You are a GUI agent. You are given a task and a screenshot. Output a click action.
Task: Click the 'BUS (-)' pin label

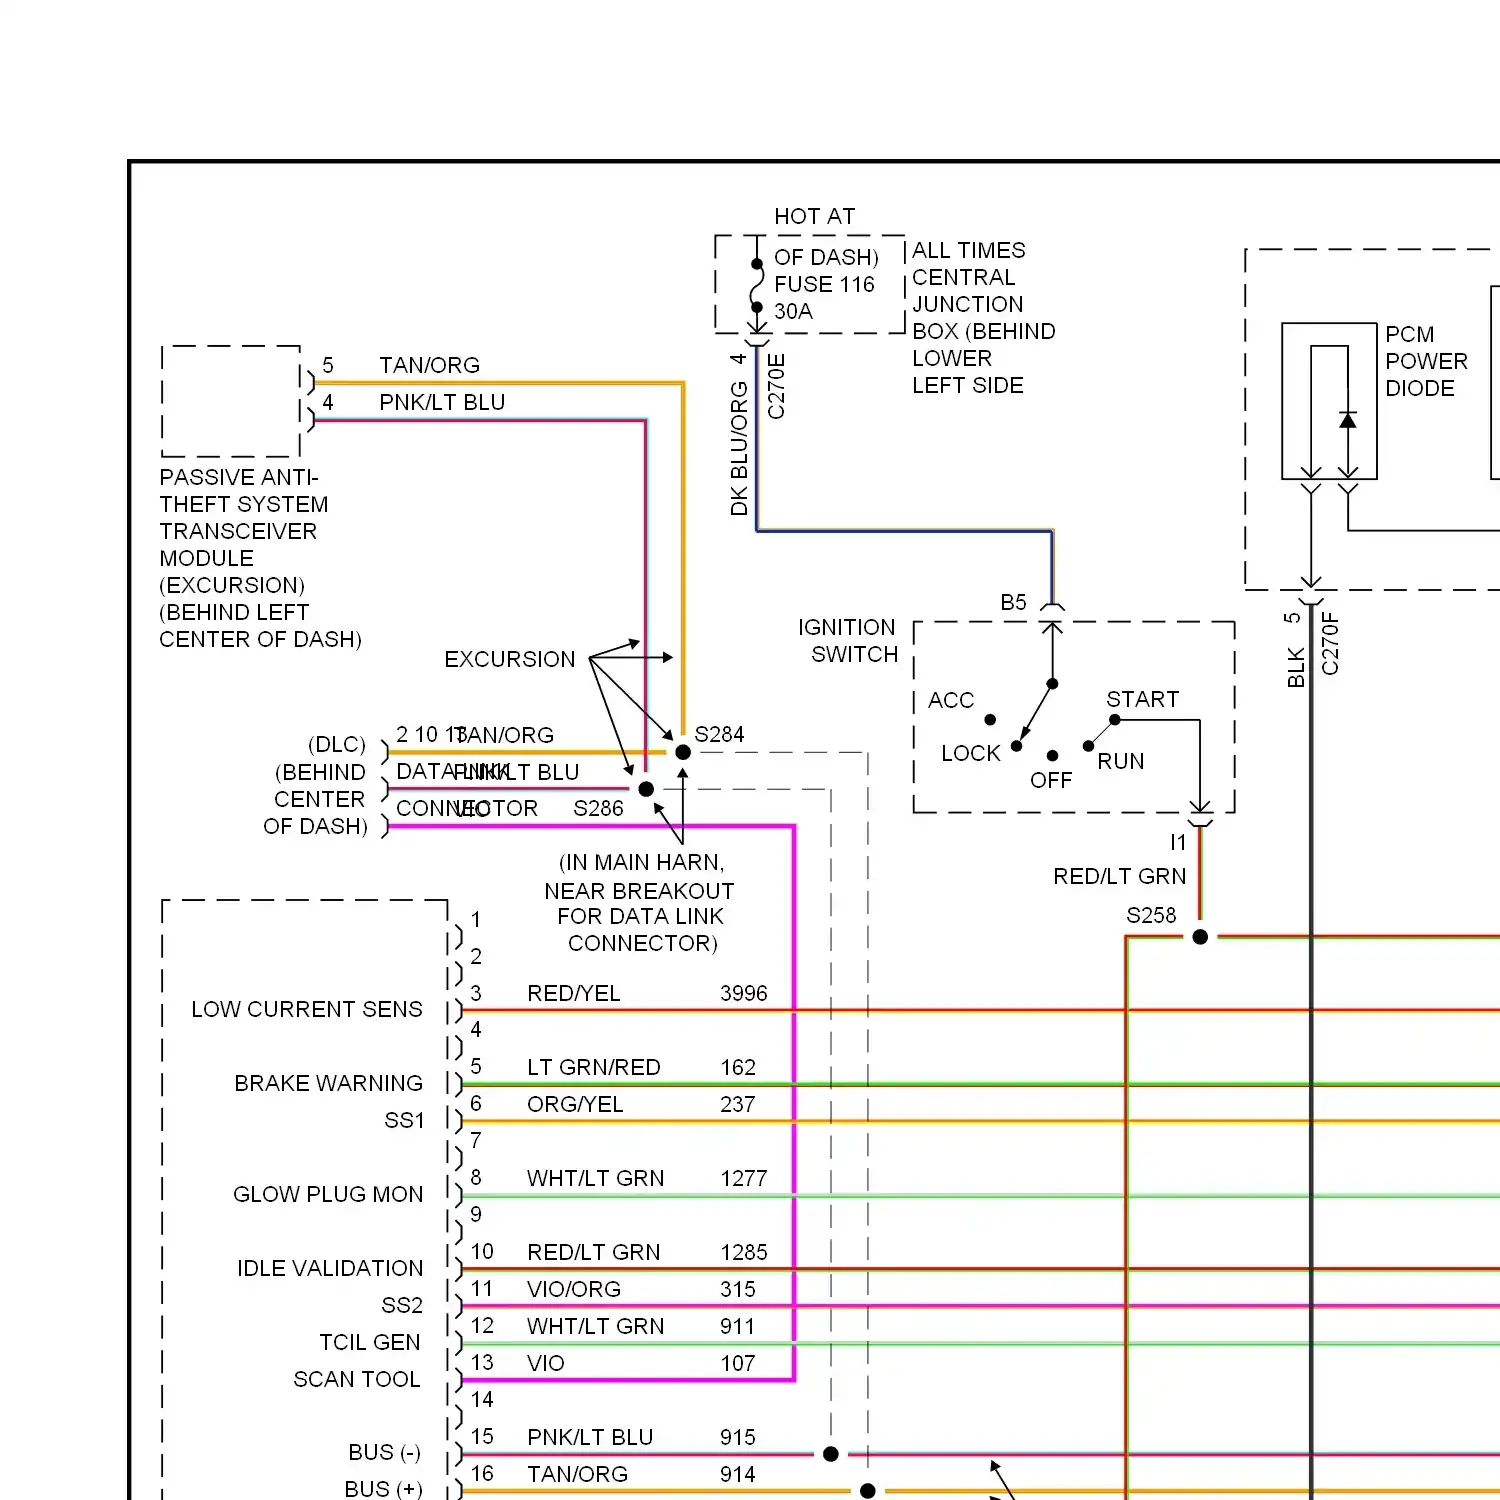[x=384, y=1452]
